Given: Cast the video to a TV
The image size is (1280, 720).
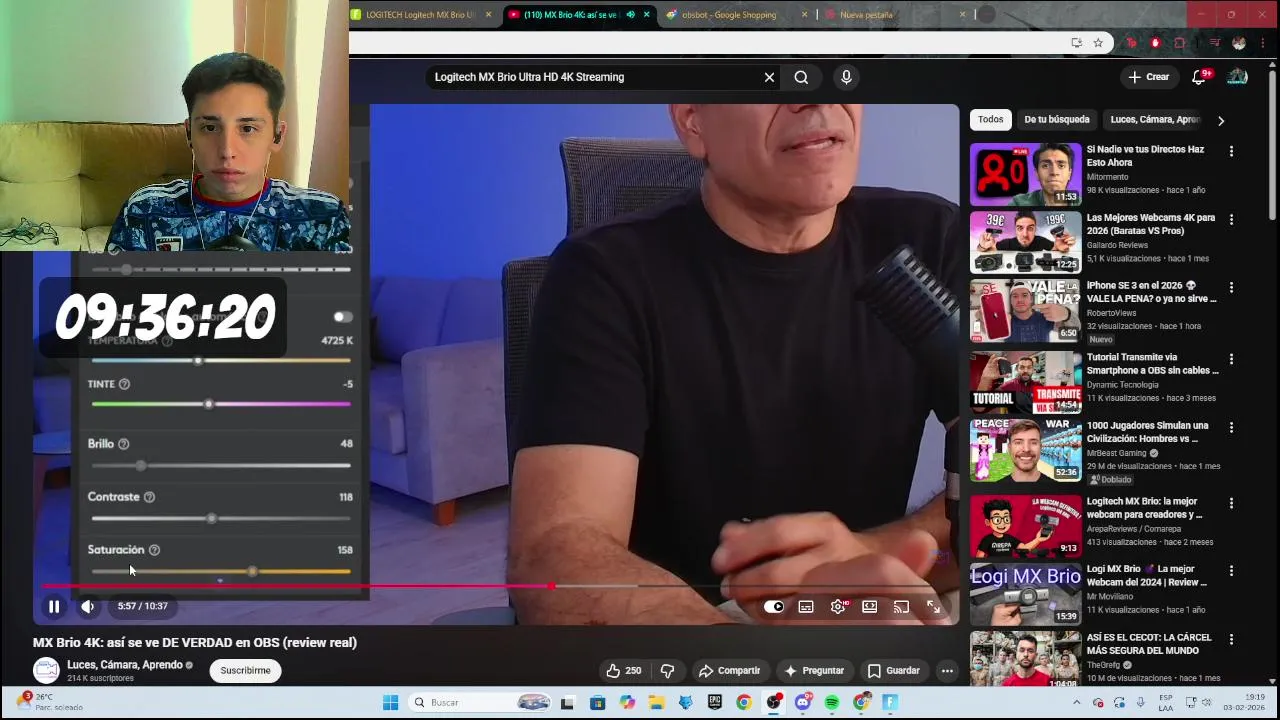Looking at the screenshot, I should pos(901,606).
